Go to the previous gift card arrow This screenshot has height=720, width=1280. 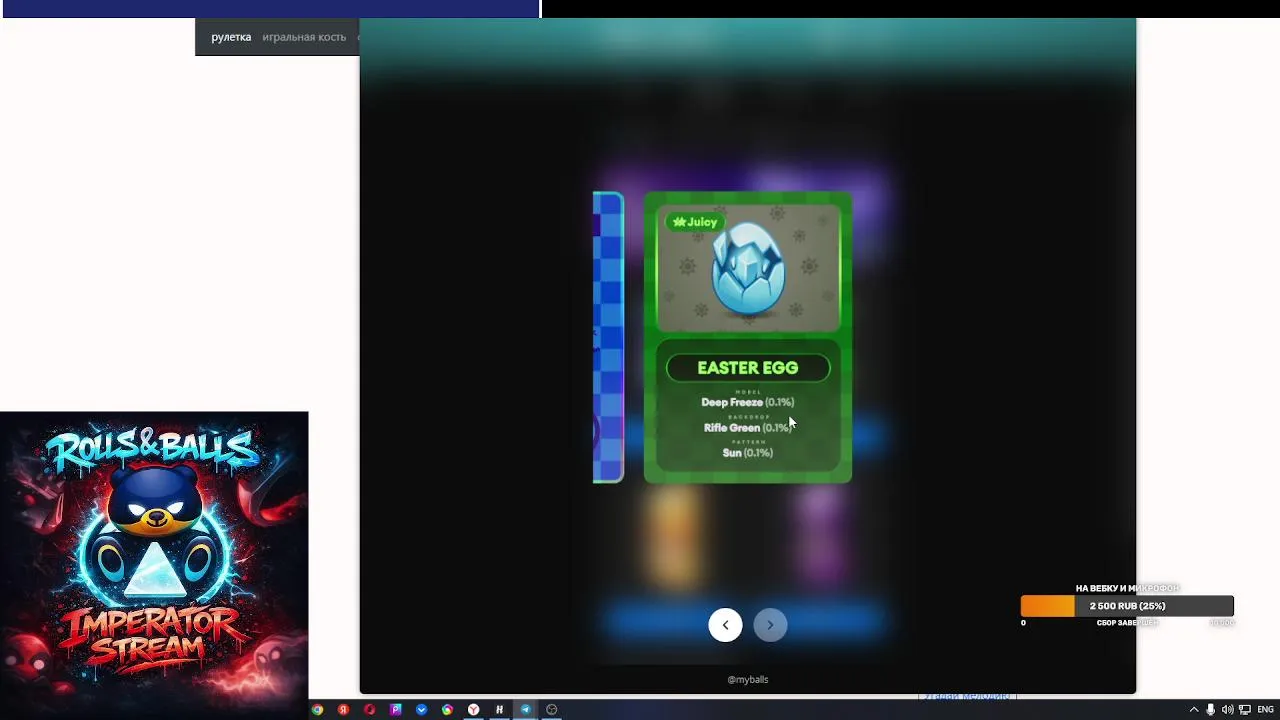[x=725, y=625]
